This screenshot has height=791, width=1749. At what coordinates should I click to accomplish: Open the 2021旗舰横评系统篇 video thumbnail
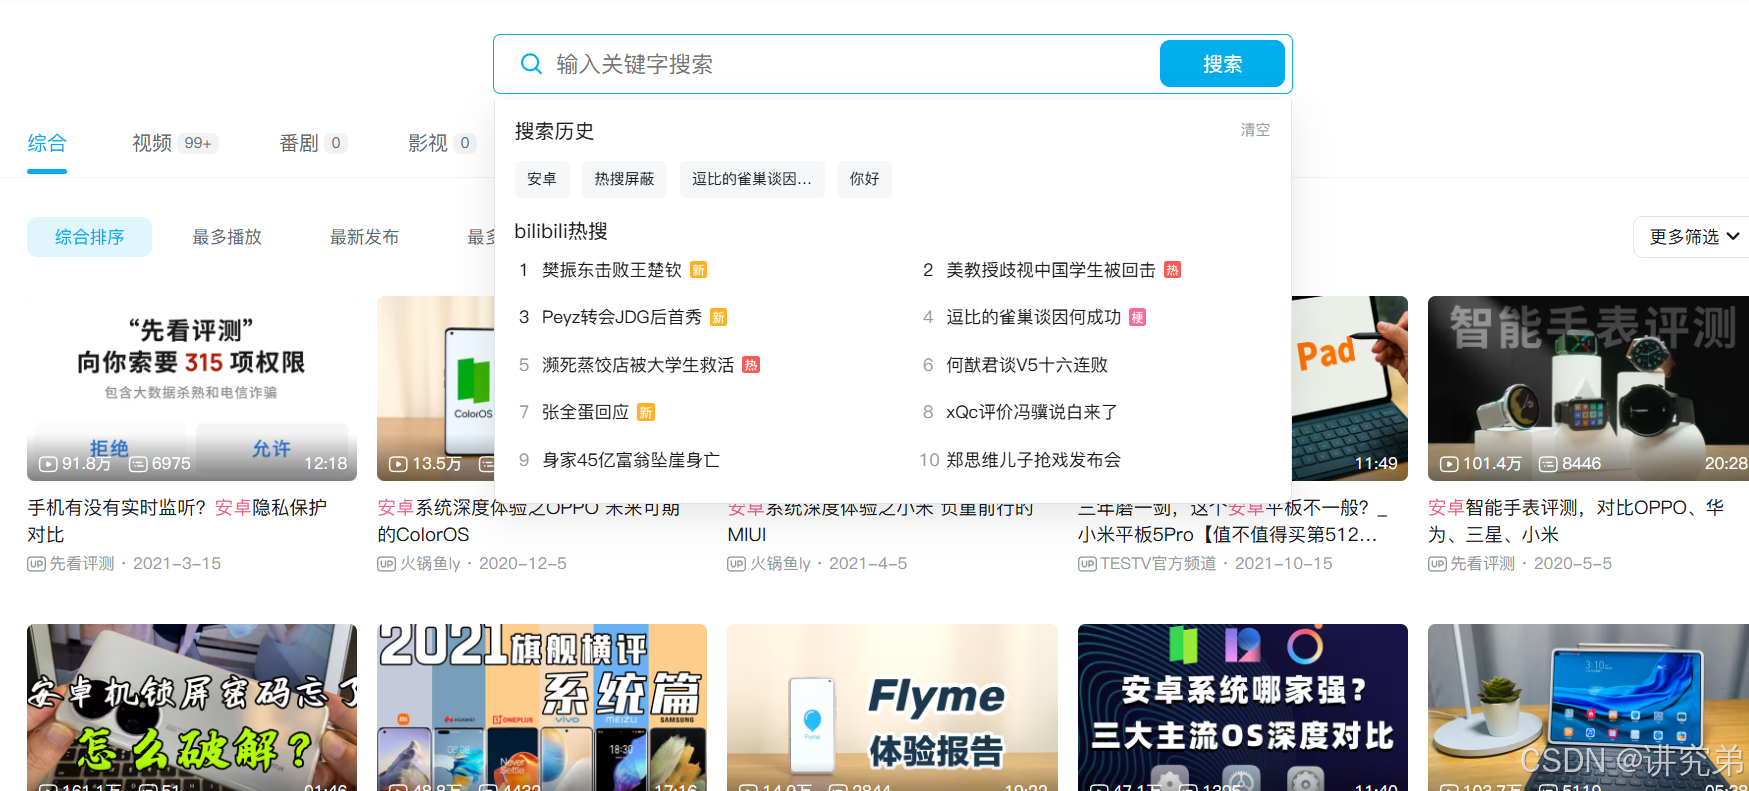coord(542,707)
